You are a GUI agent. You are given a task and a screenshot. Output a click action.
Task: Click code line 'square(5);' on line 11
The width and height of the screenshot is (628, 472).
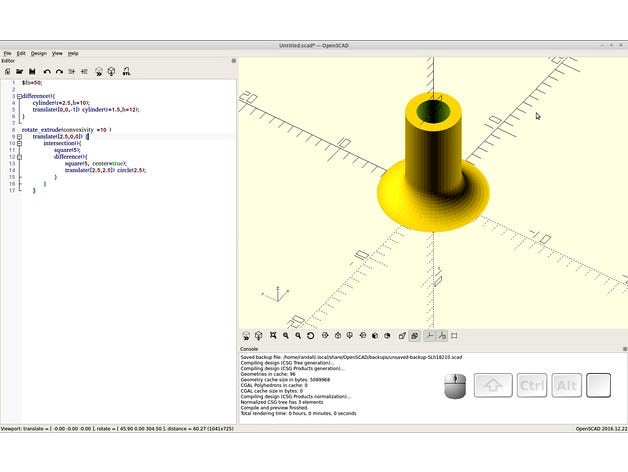tap(67, 150)
